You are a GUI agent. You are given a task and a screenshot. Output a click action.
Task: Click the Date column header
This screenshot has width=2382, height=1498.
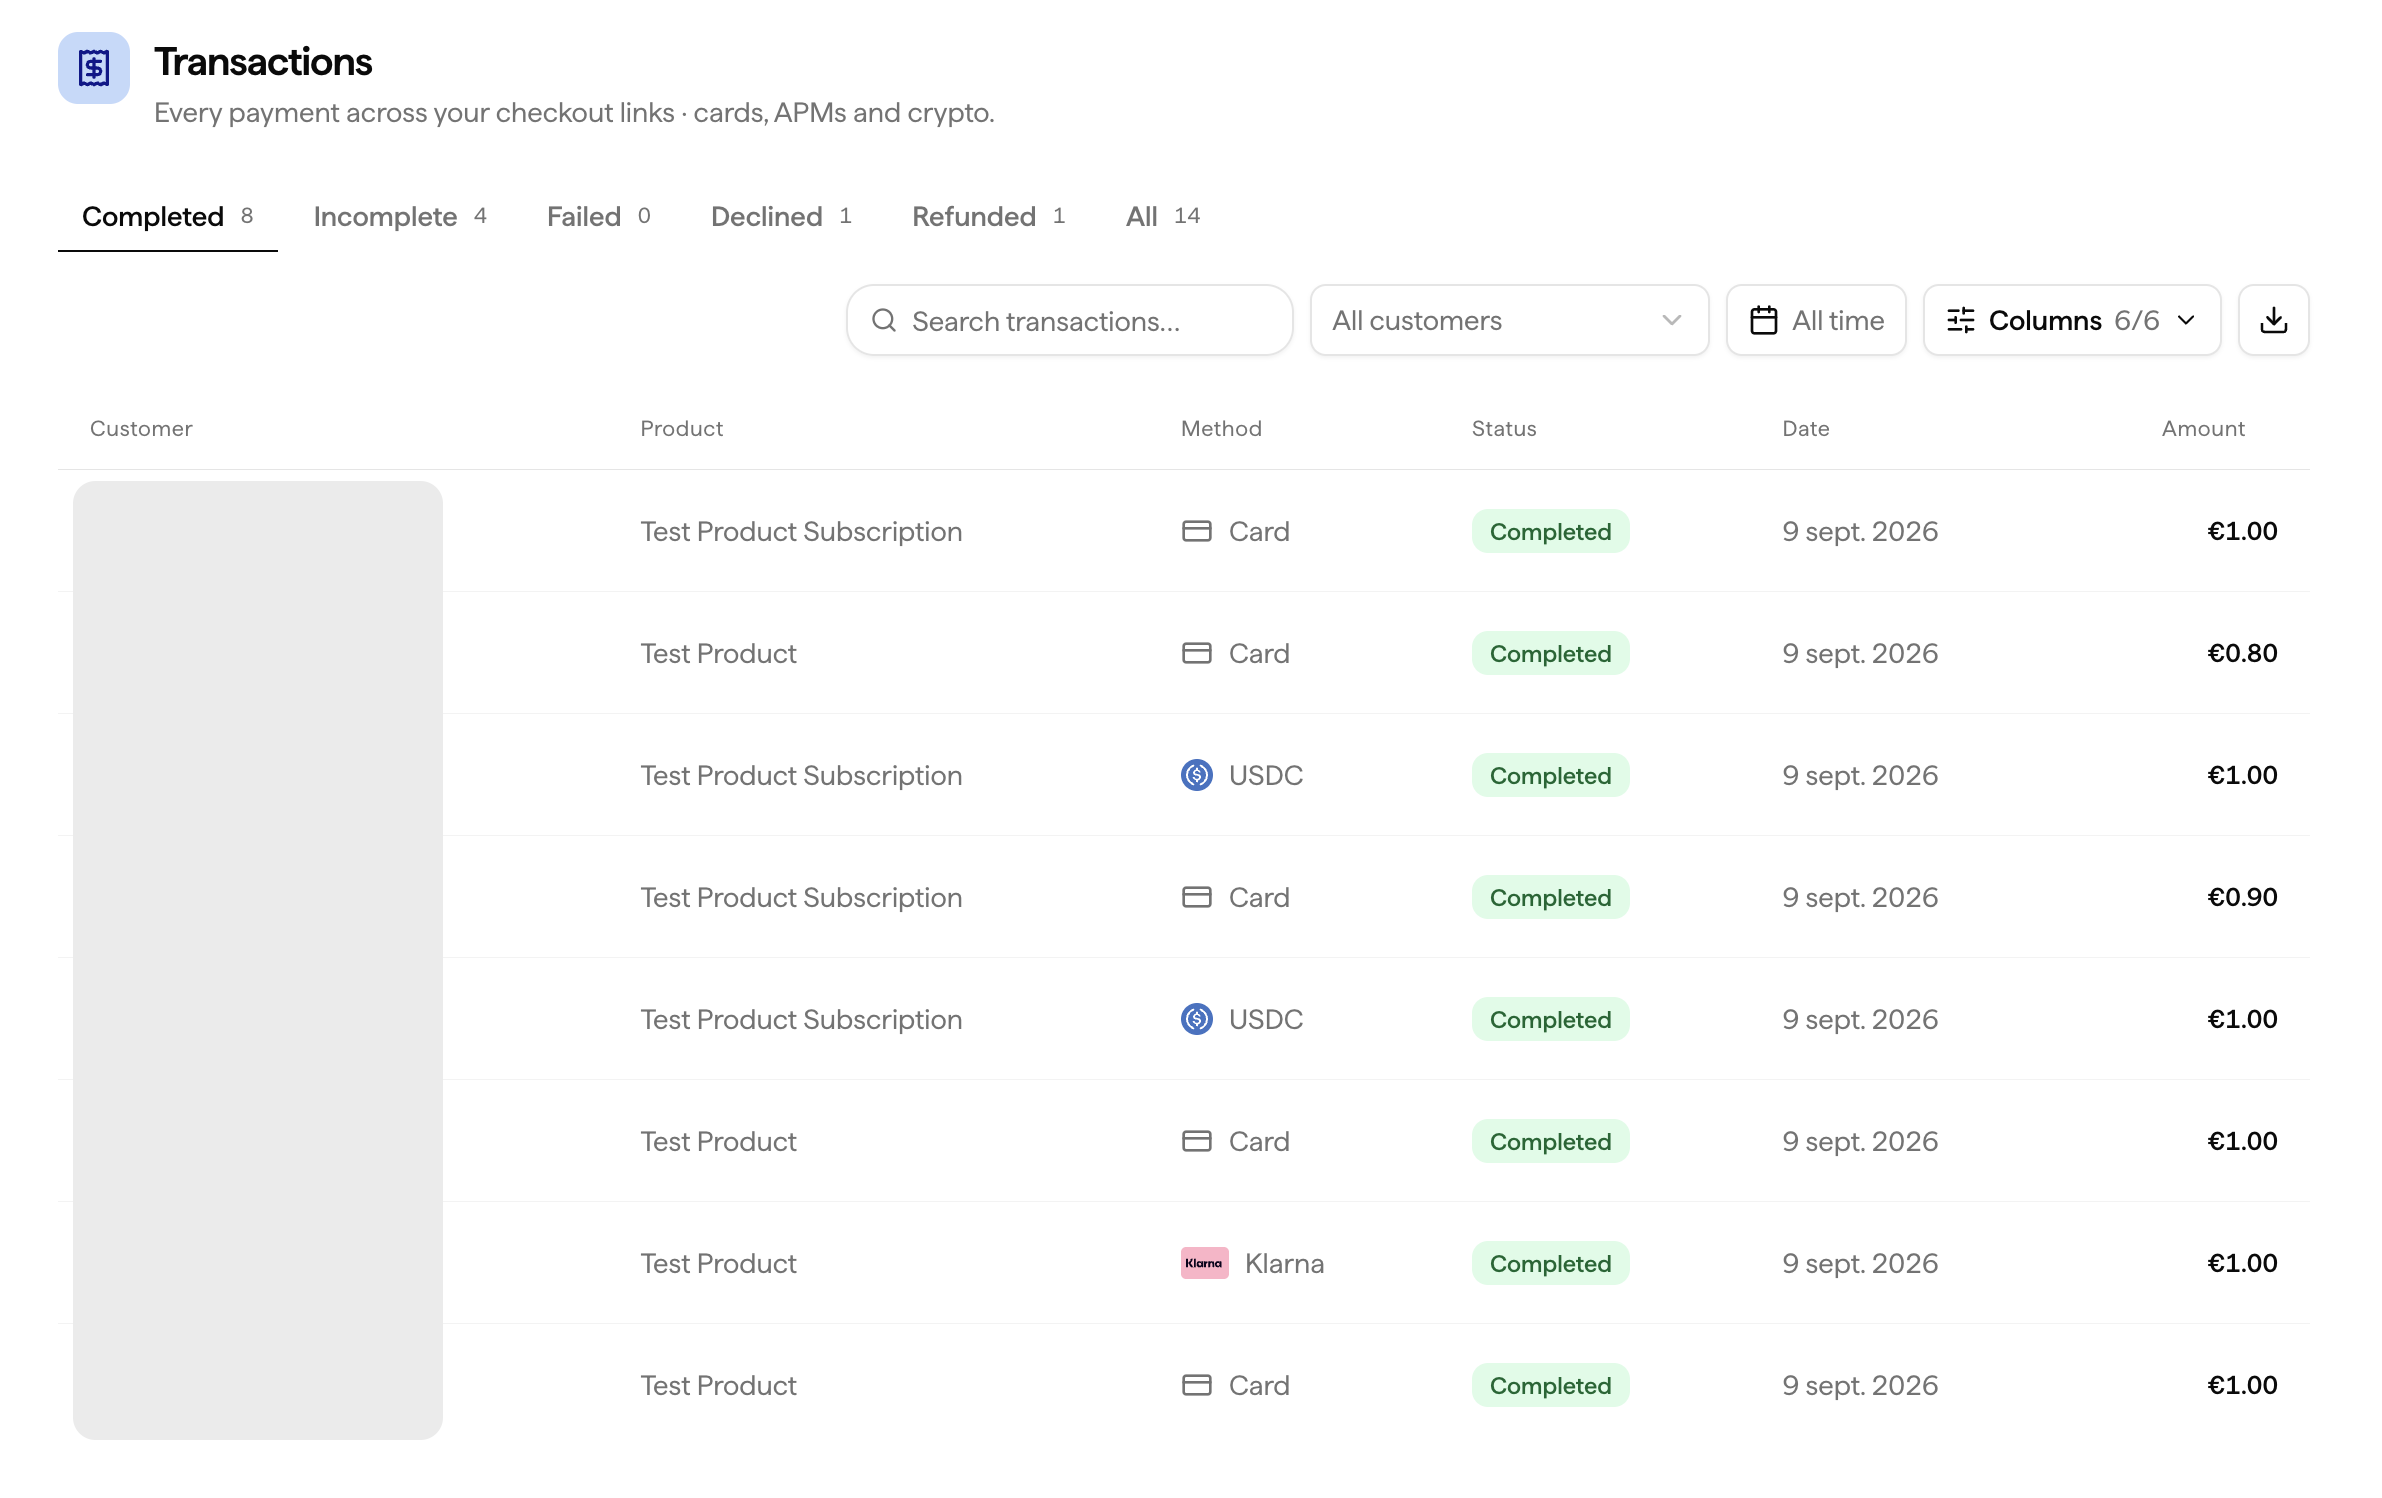click(1805, 428)
